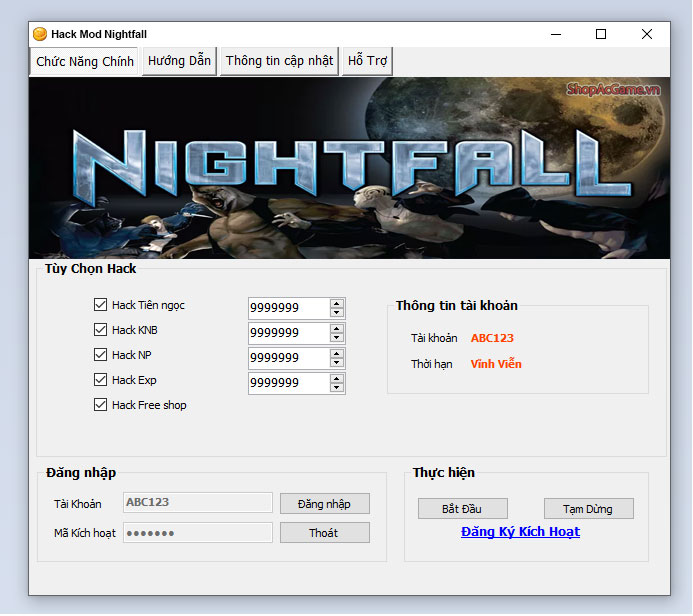The width and height of the screenshot is (693, 616).
Task: Minimize the Hack Mod Nightfall window
Action: pos(556,34)
